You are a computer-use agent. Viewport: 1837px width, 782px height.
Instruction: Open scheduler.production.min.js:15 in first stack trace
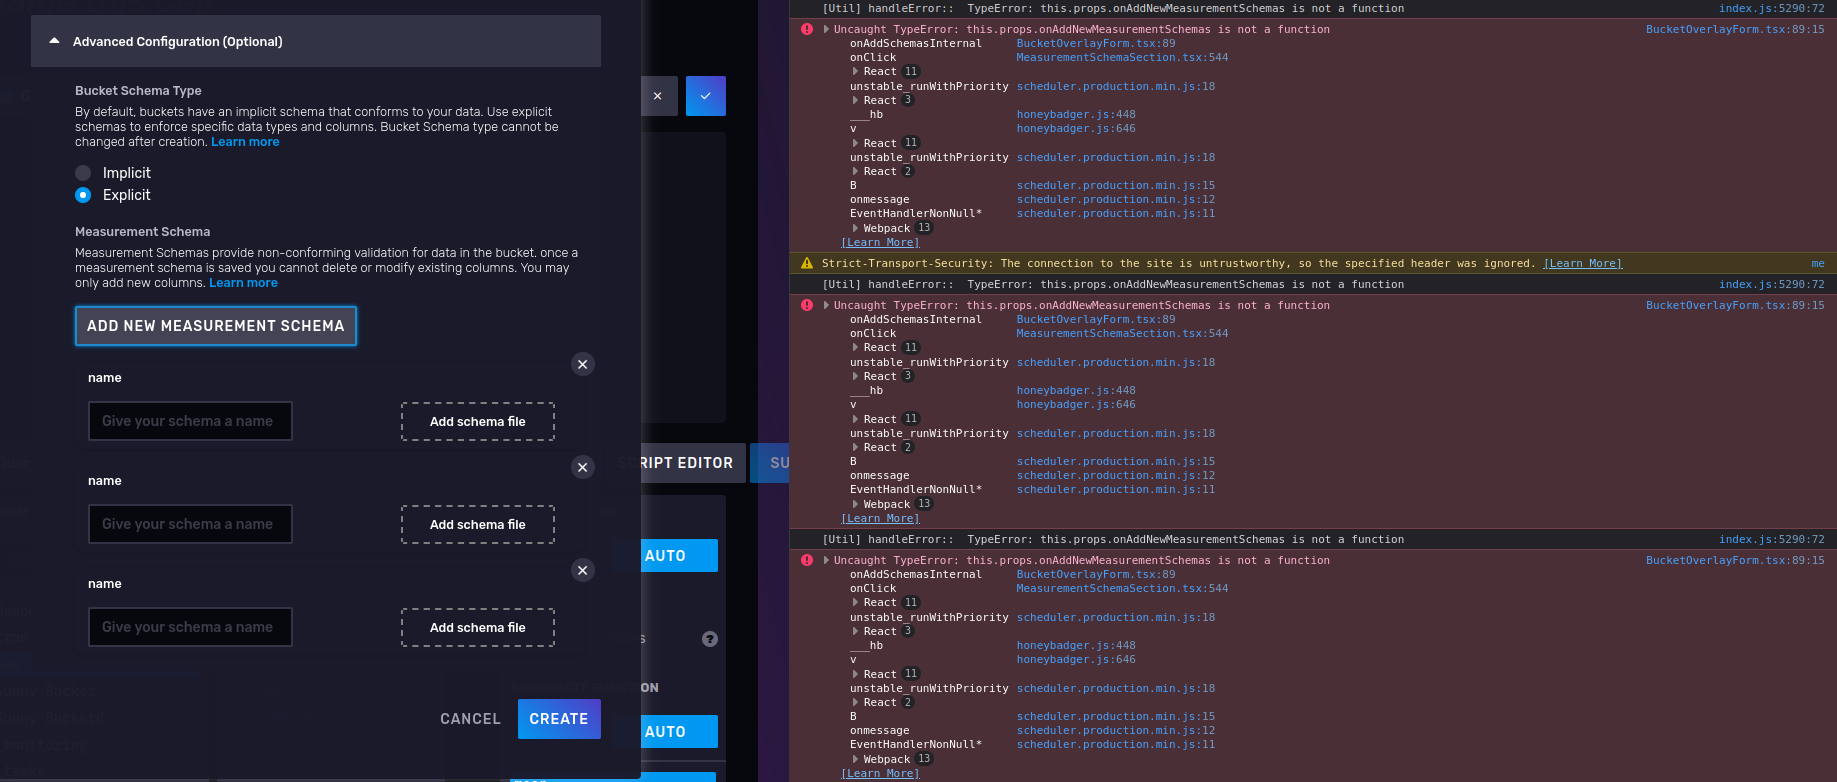1116,185
